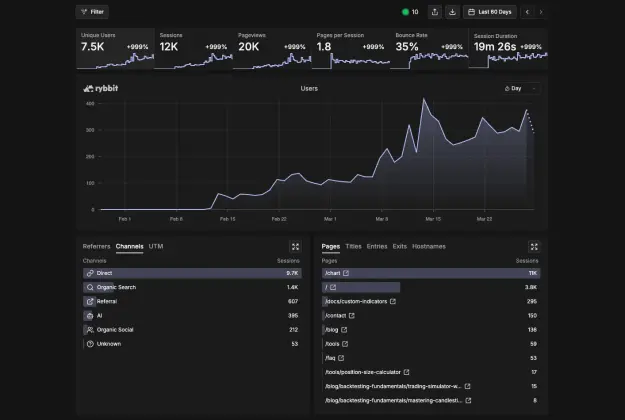This screenshot has width=625, height=420.
Task: Click the link icon beside Direct
Action: click(x=90, y=273)
